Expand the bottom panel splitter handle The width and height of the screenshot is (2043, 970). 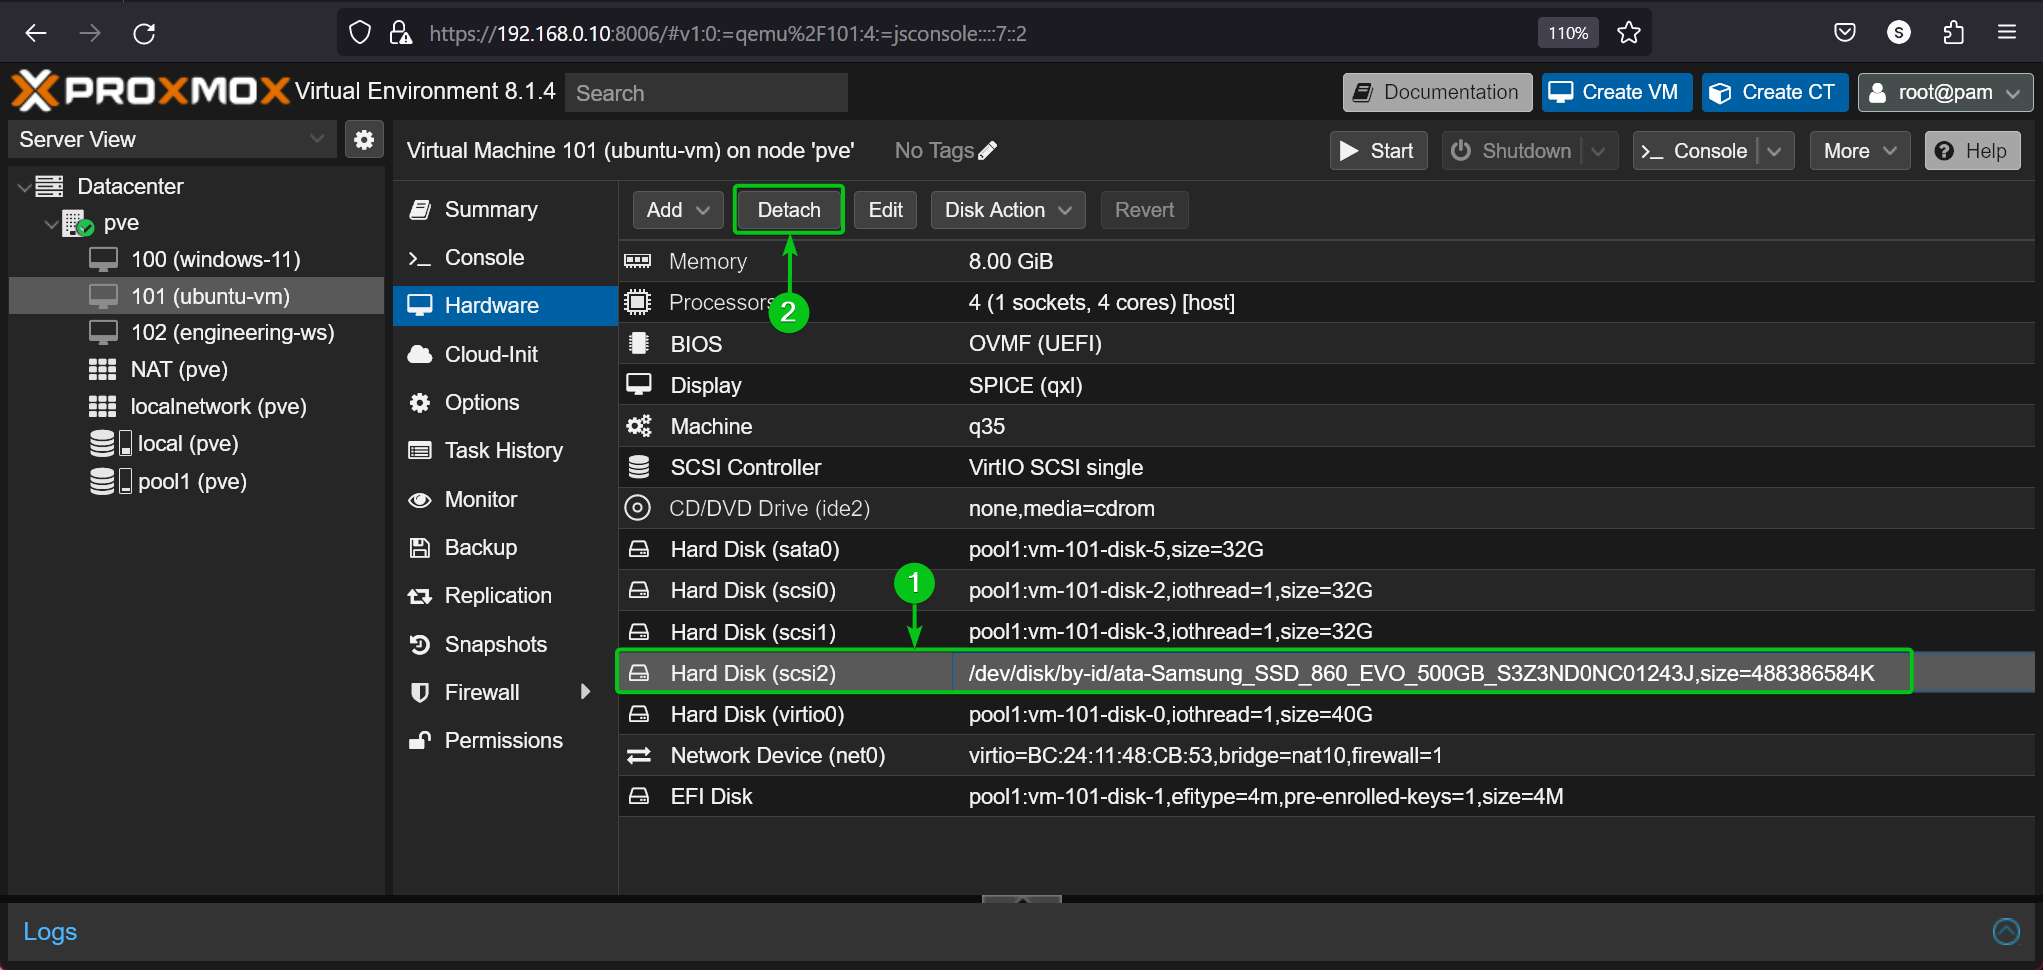[1021, 899]
